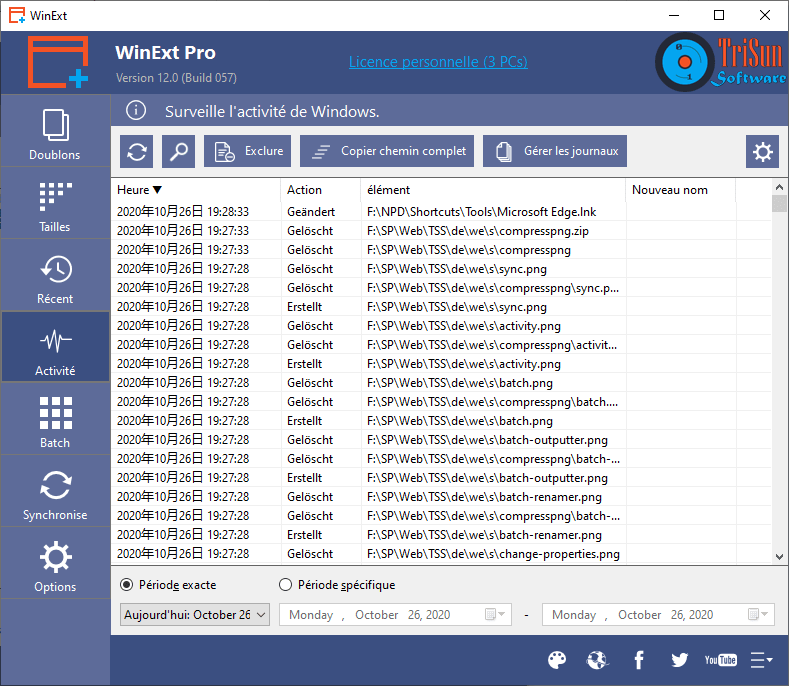Select the Activité sidebar section
Screen dimensions: 789x686
[x=55, y=348]
